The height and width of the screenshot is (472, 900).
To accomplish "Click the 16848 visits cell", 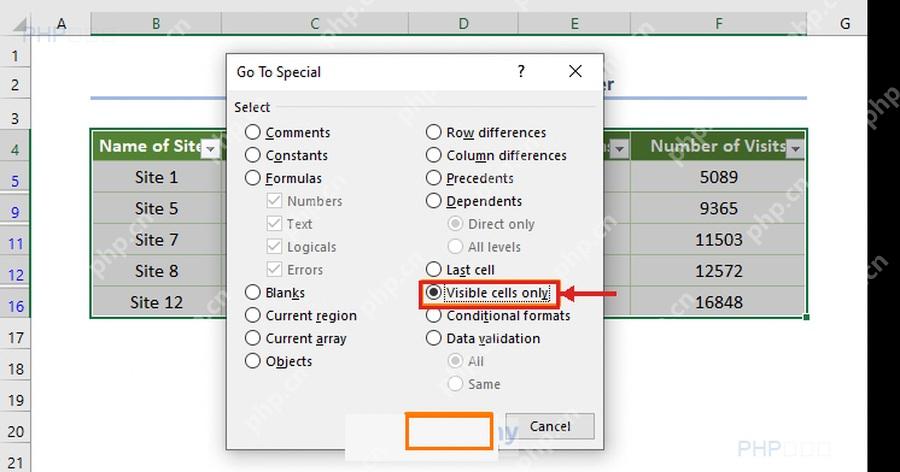I will tap(719, 302).
